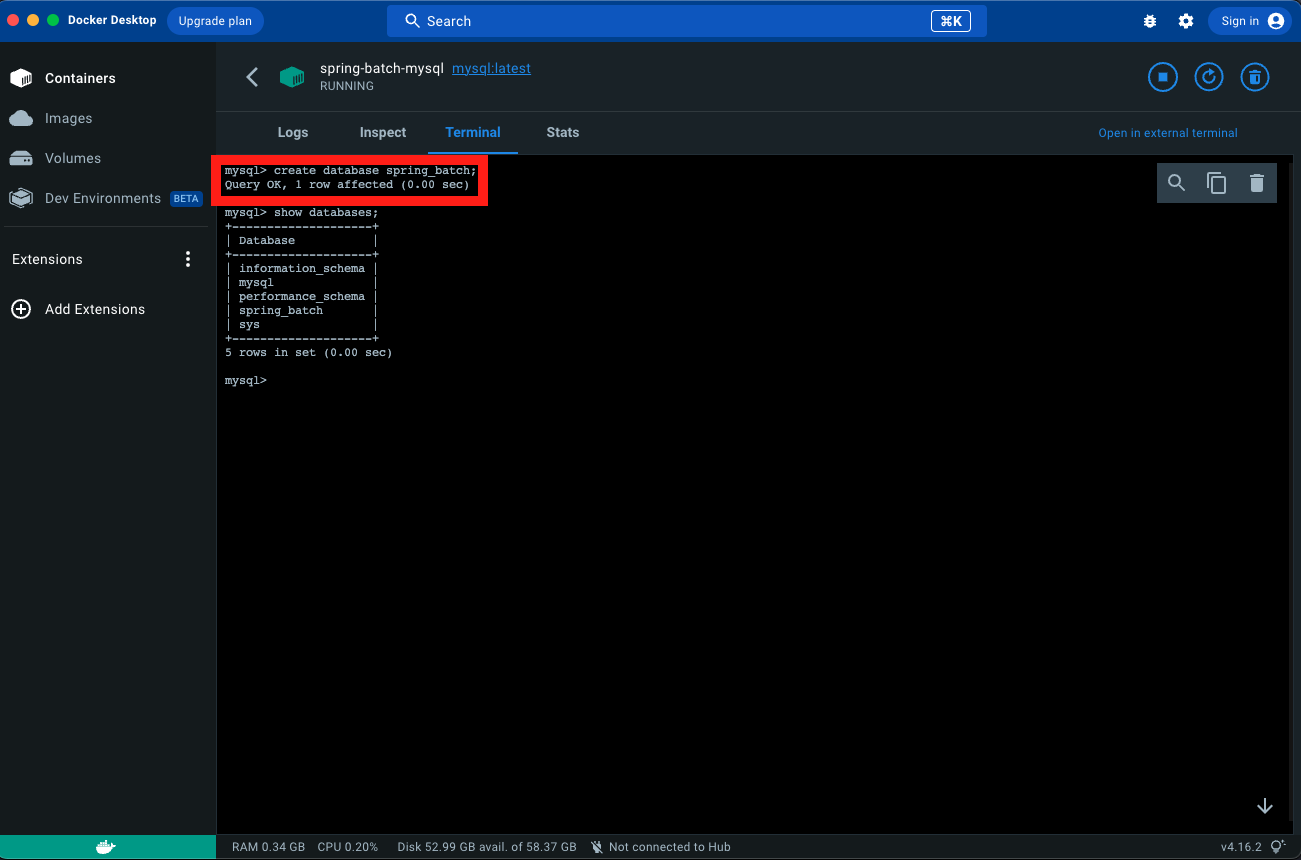
Task: Click the teal container icon
Action: pos(292,77)
